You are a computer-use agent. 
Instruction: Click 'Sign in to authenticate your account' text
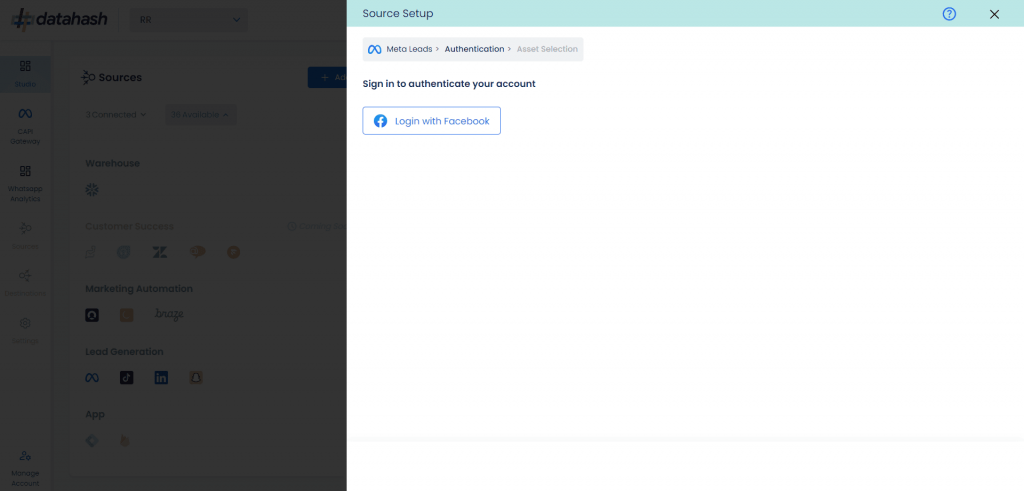point(449,84)
